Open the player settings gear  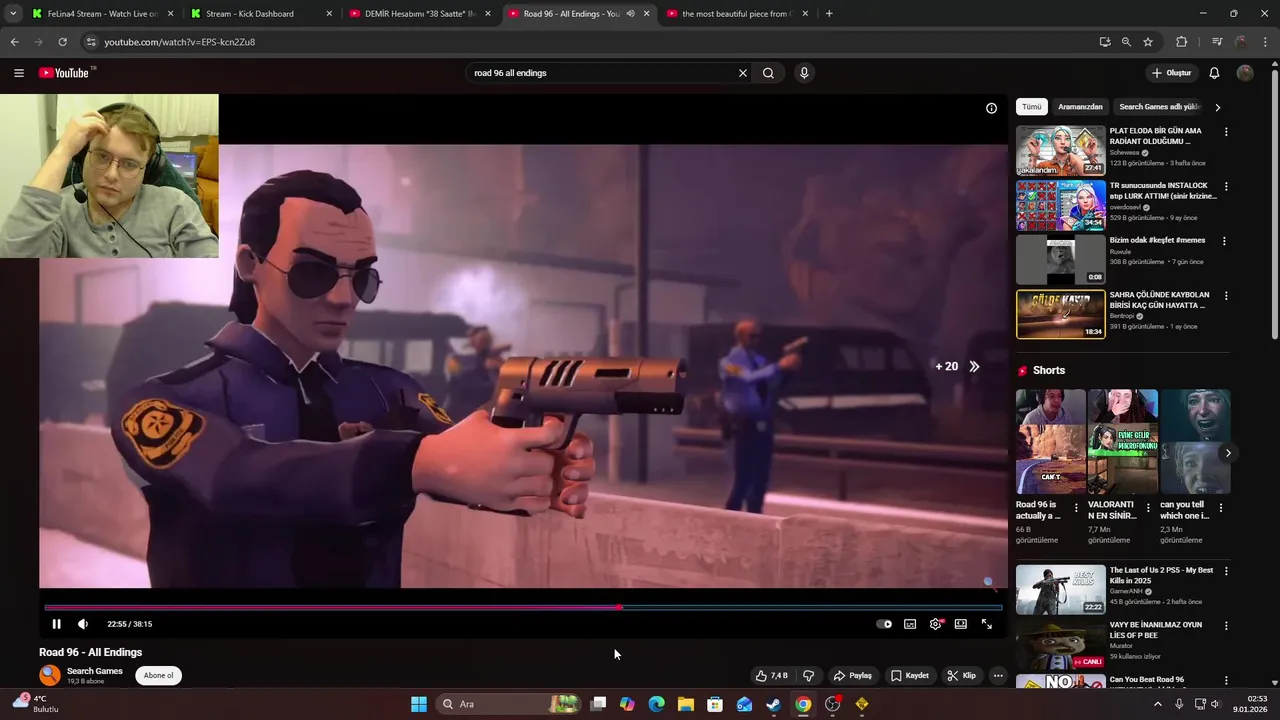coord(936,624)
